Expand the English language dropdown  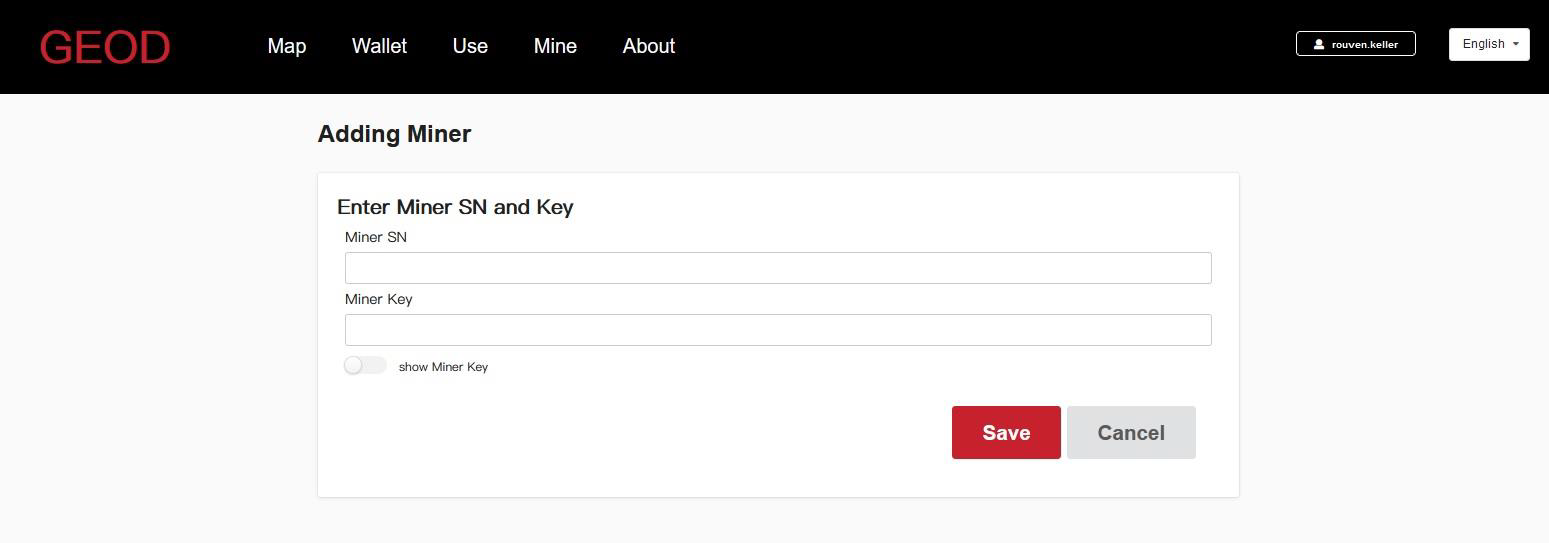pos(1488,44)
